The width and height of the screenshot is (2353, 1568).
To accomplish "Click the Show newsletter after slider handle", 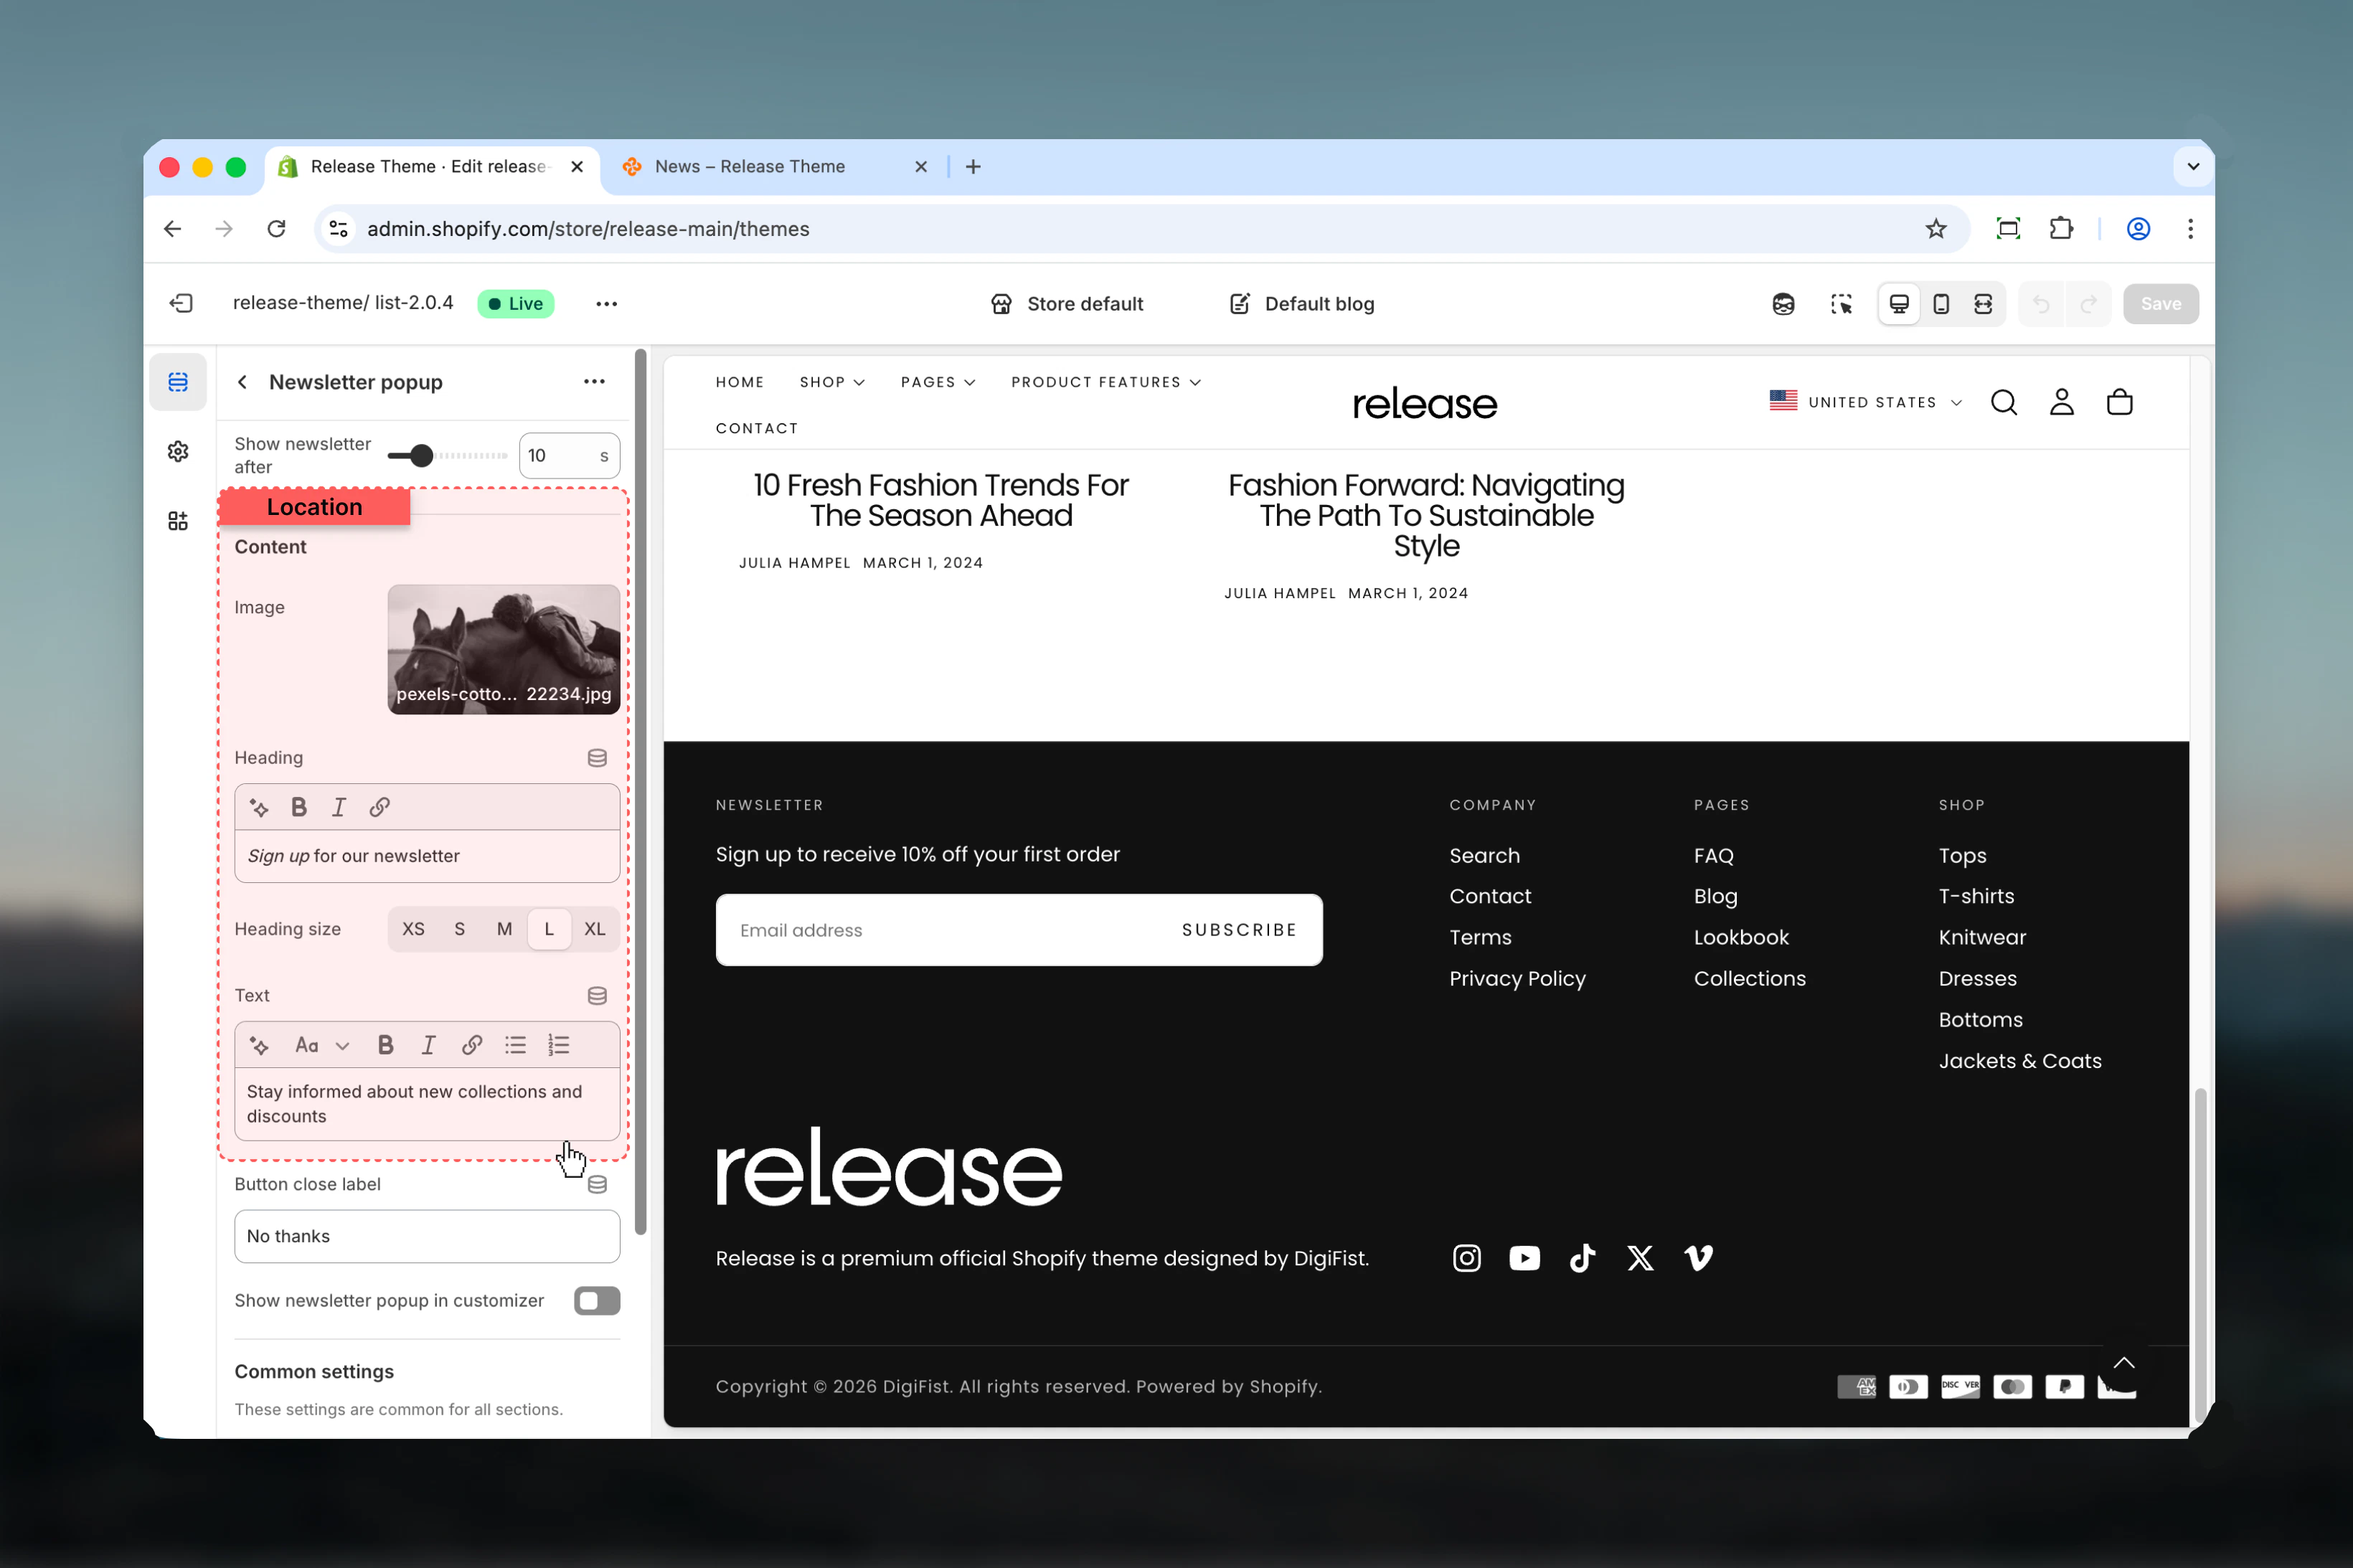I will [422, 456].
